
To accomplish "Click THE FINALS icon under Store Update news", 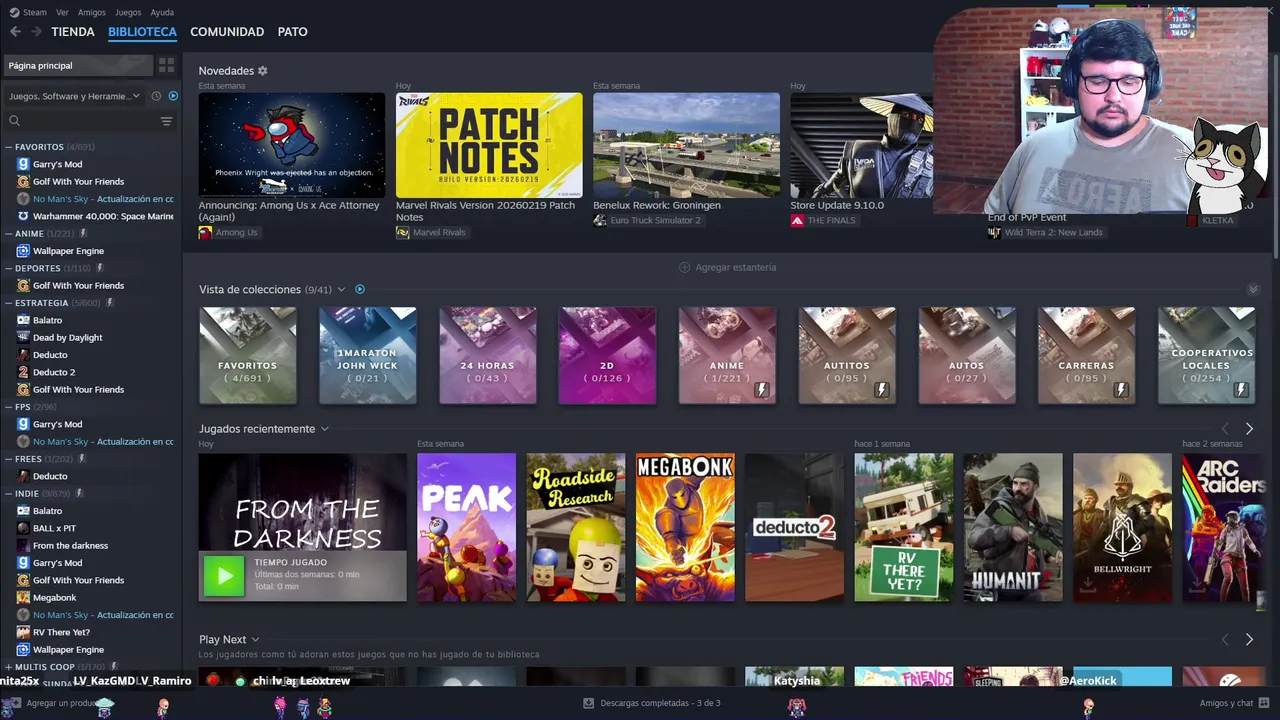I will coord(797,220).
